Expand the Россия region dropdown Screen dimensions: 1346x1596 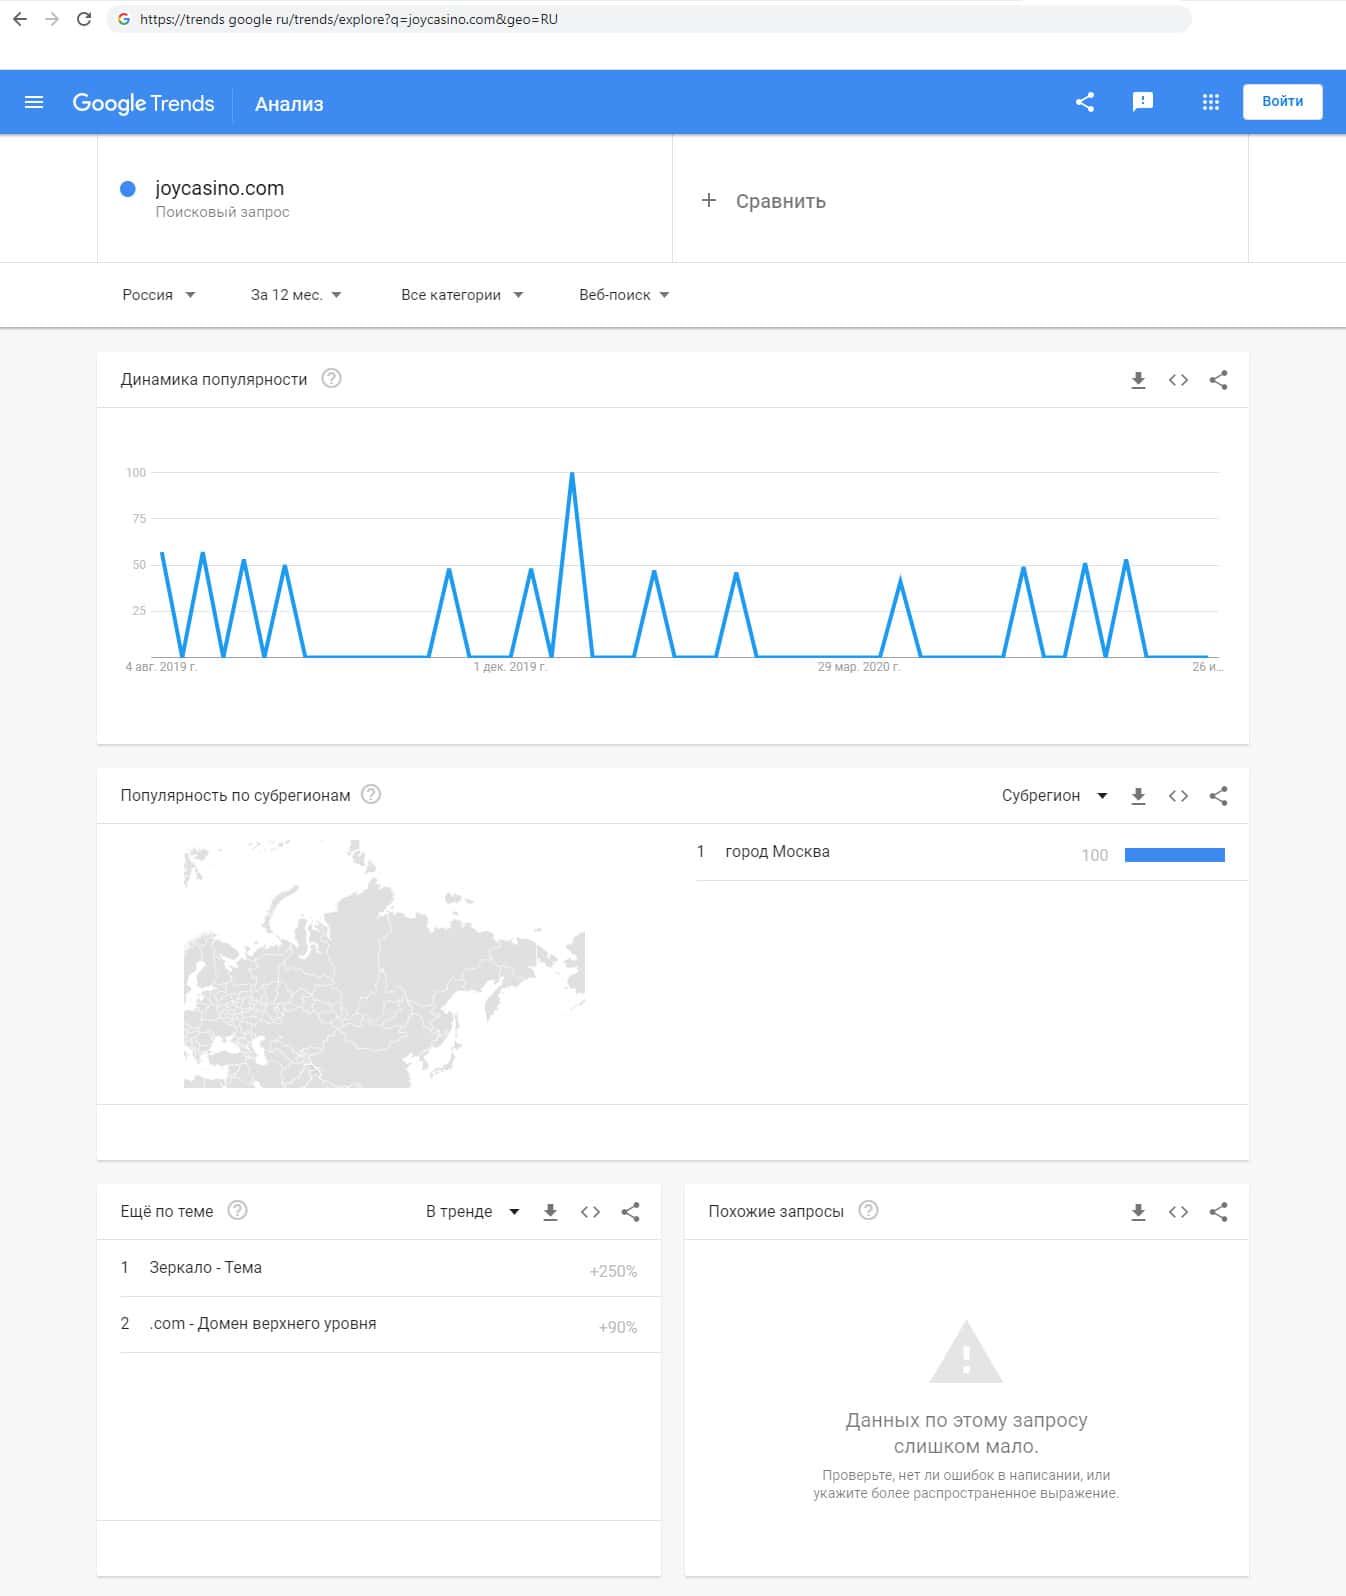(158, 295)
